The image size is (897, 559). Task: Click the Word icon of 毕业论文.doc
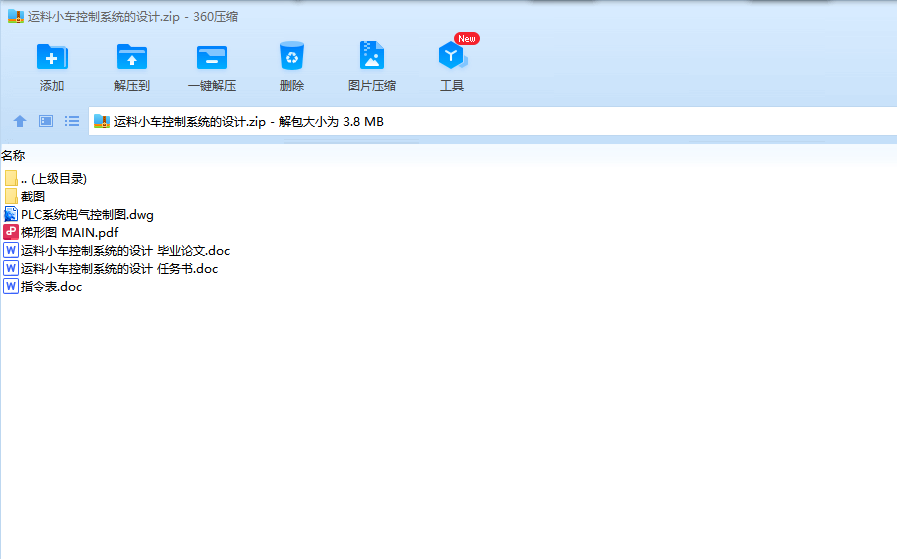(11, 251)
